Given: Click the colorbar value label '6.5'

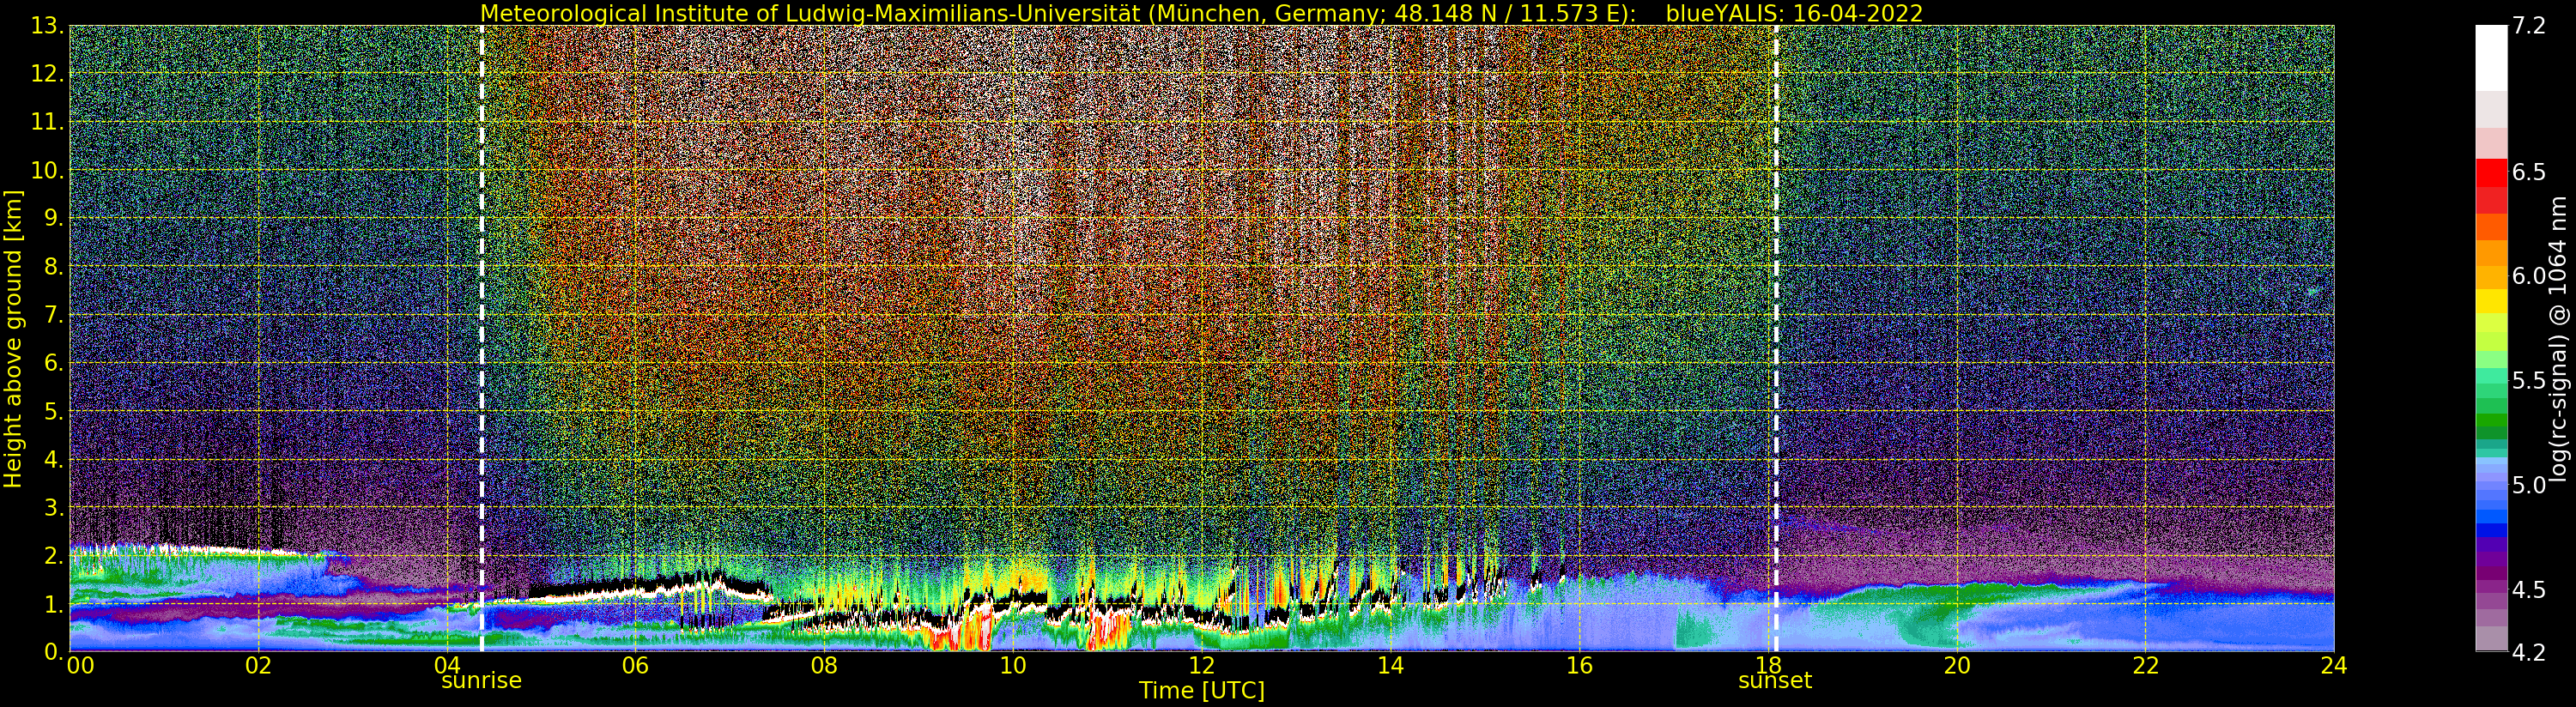Looking at the screenshot, I should [x=2529, y=172].
